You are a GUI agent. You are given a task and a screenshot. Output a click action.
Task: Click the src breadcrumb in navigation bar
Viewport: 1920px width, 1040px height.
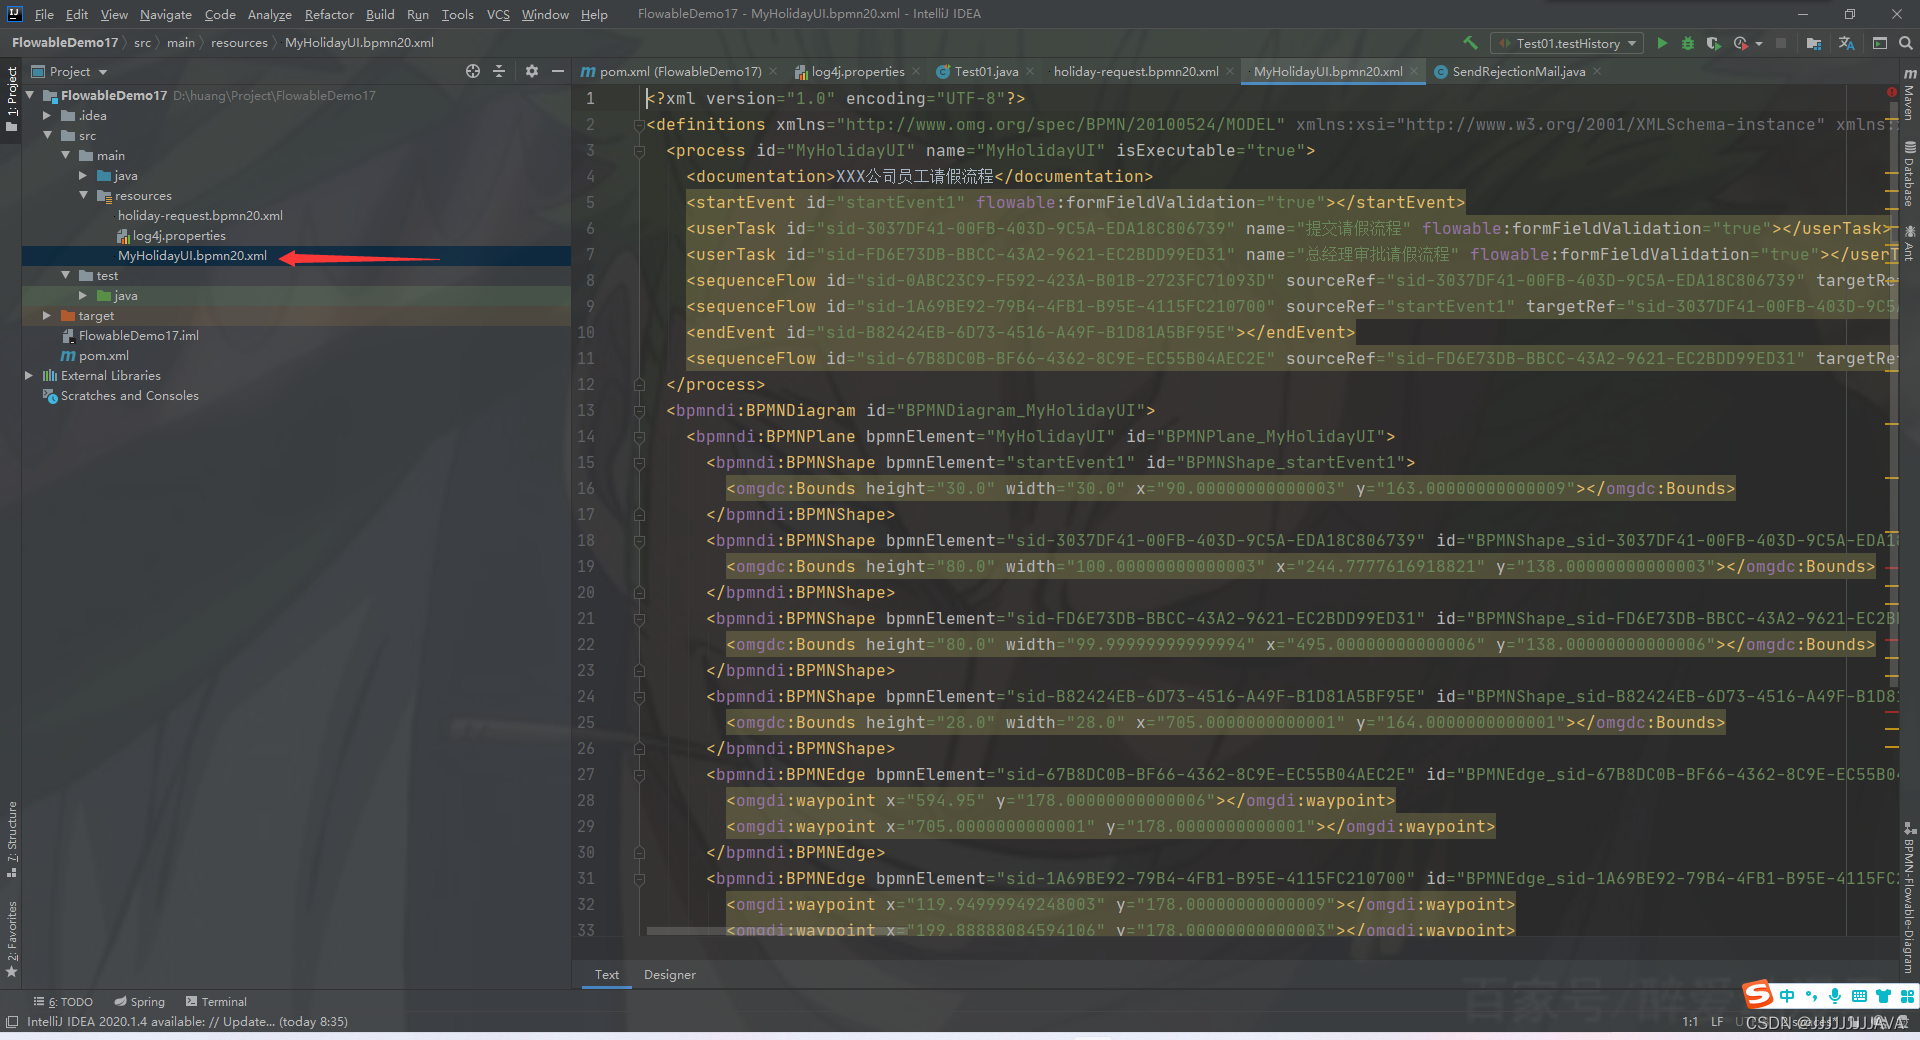click(x=142, y=42)
